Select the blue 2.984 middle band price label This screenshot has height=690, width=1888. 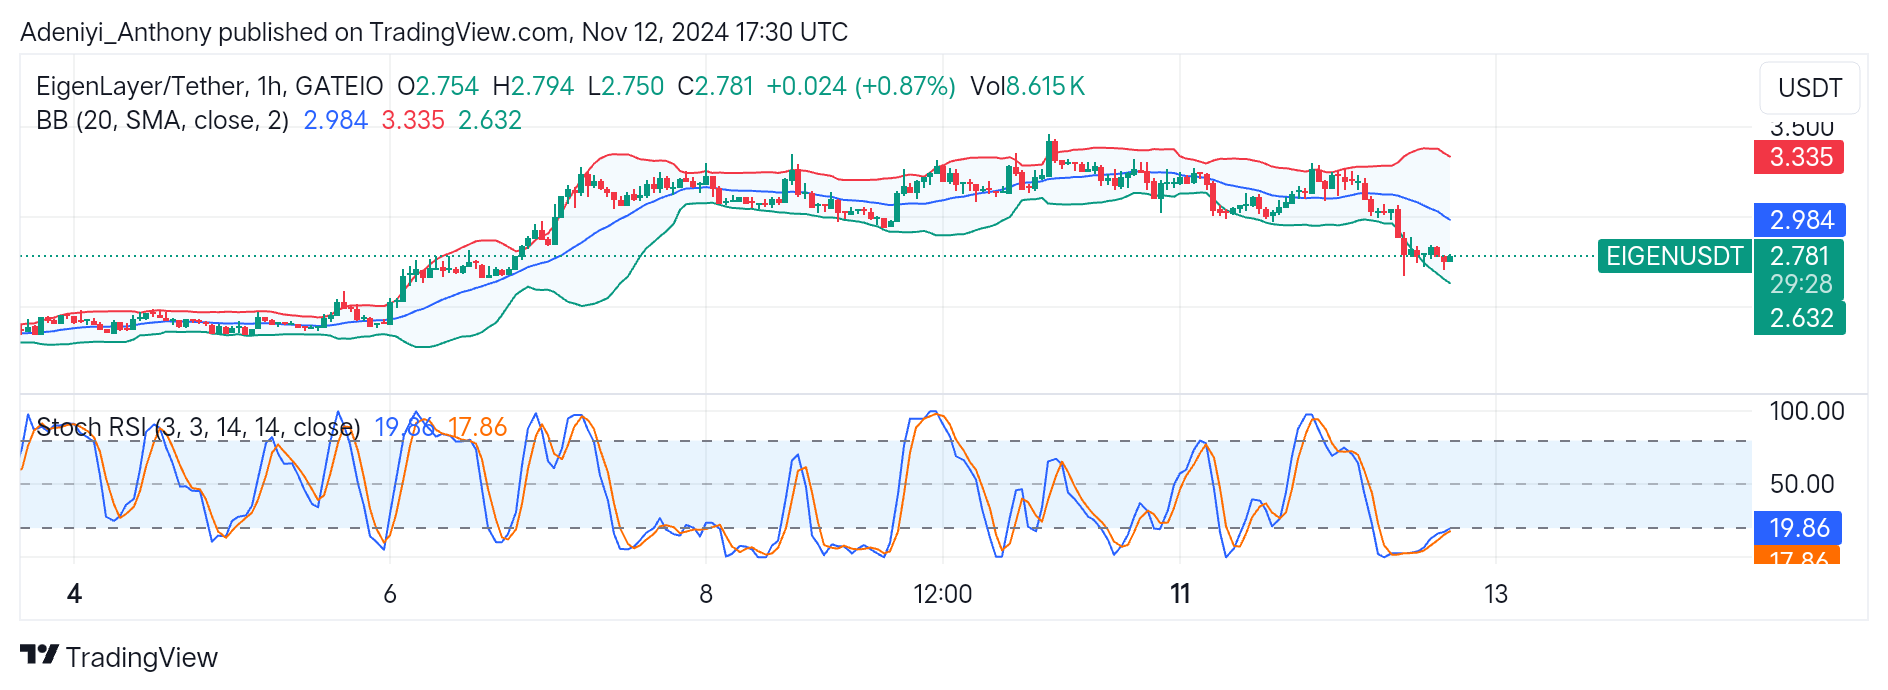tap(1799, 220)
